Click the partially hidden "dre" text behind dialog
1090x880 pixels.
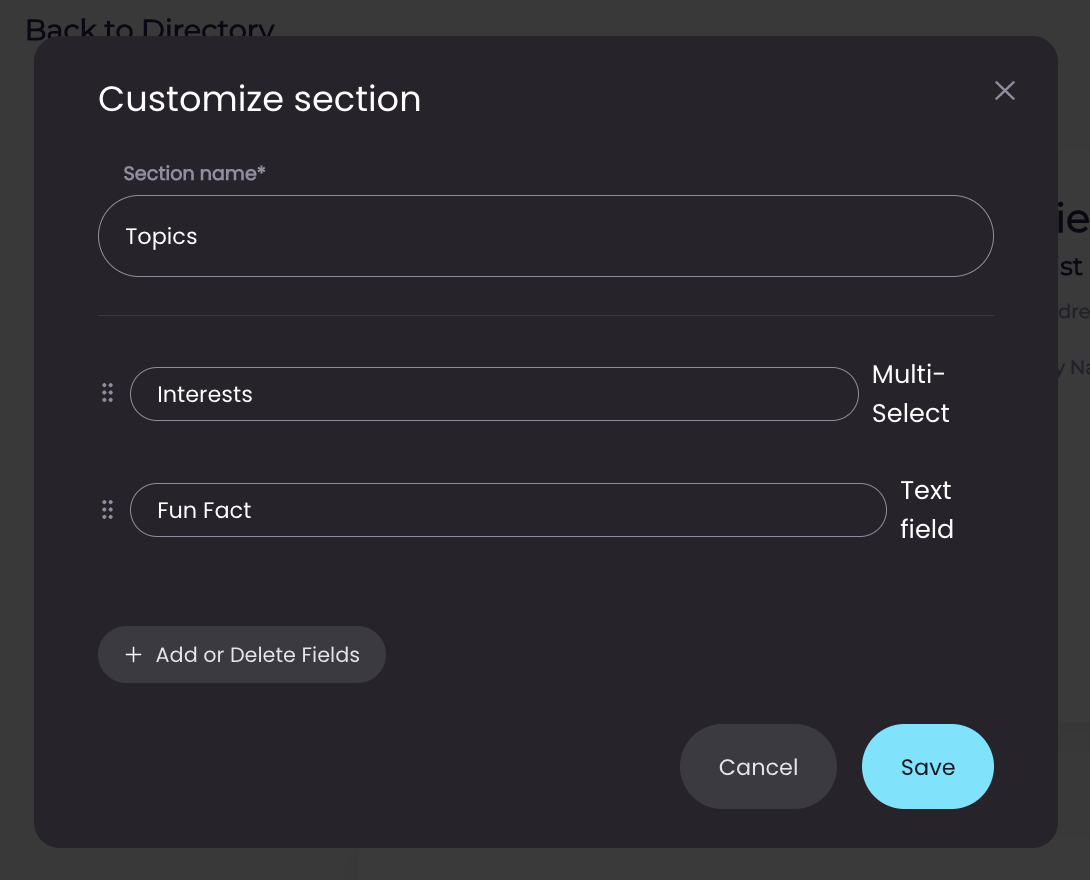click(x=1074, y=311)
